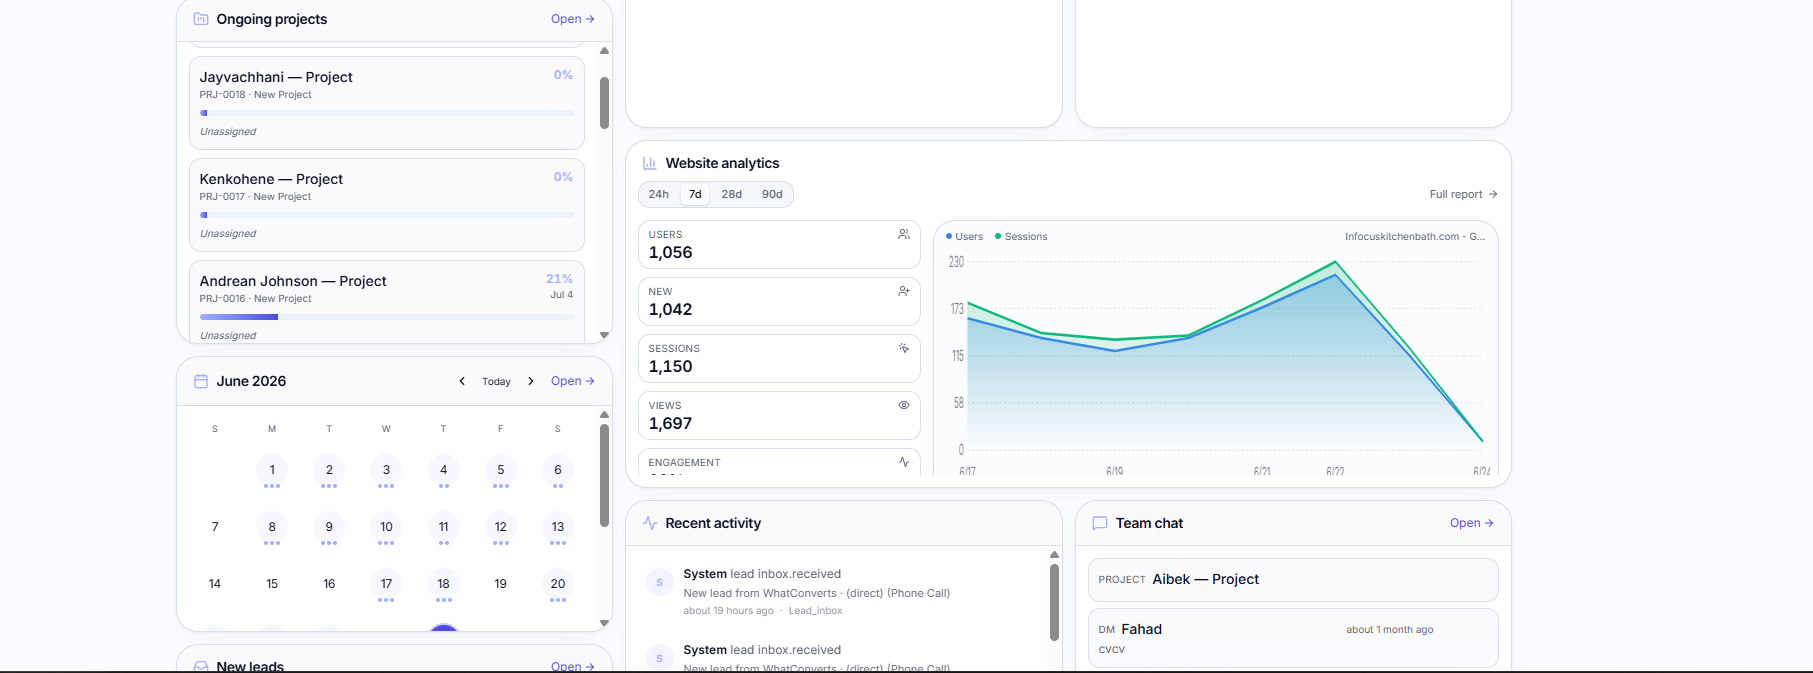The height and width of the screenshot is (673, 1813).
Task: Select the 90d analytics range
Action: 772,194
